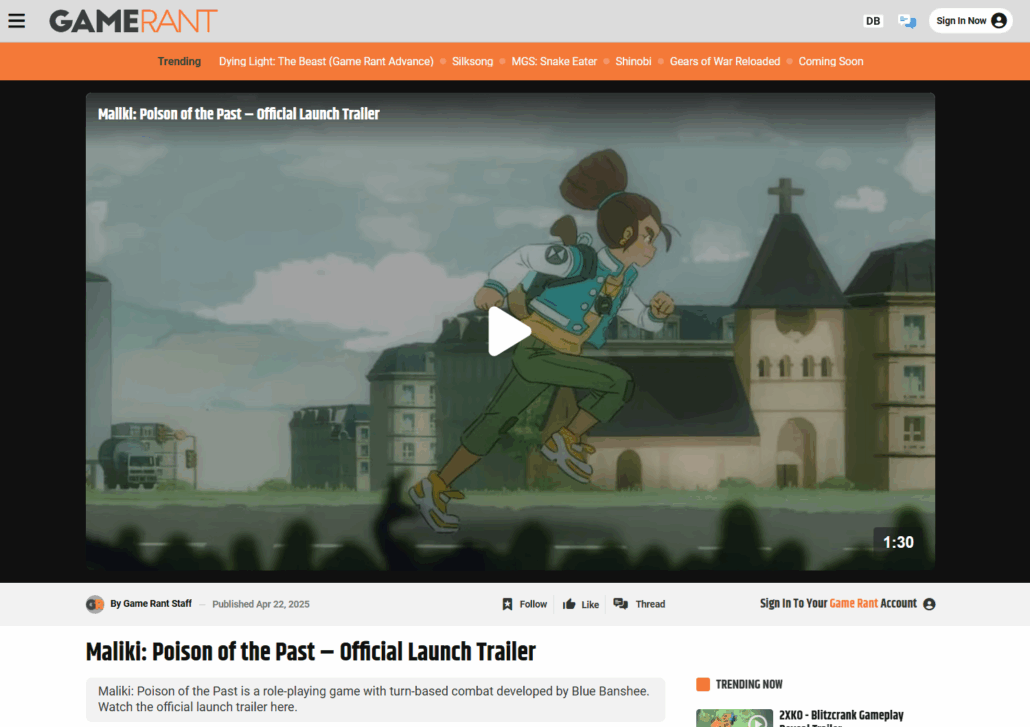Open Gears of War Reloaded link
Screen dimensions: 1030x727
point(724,61)
